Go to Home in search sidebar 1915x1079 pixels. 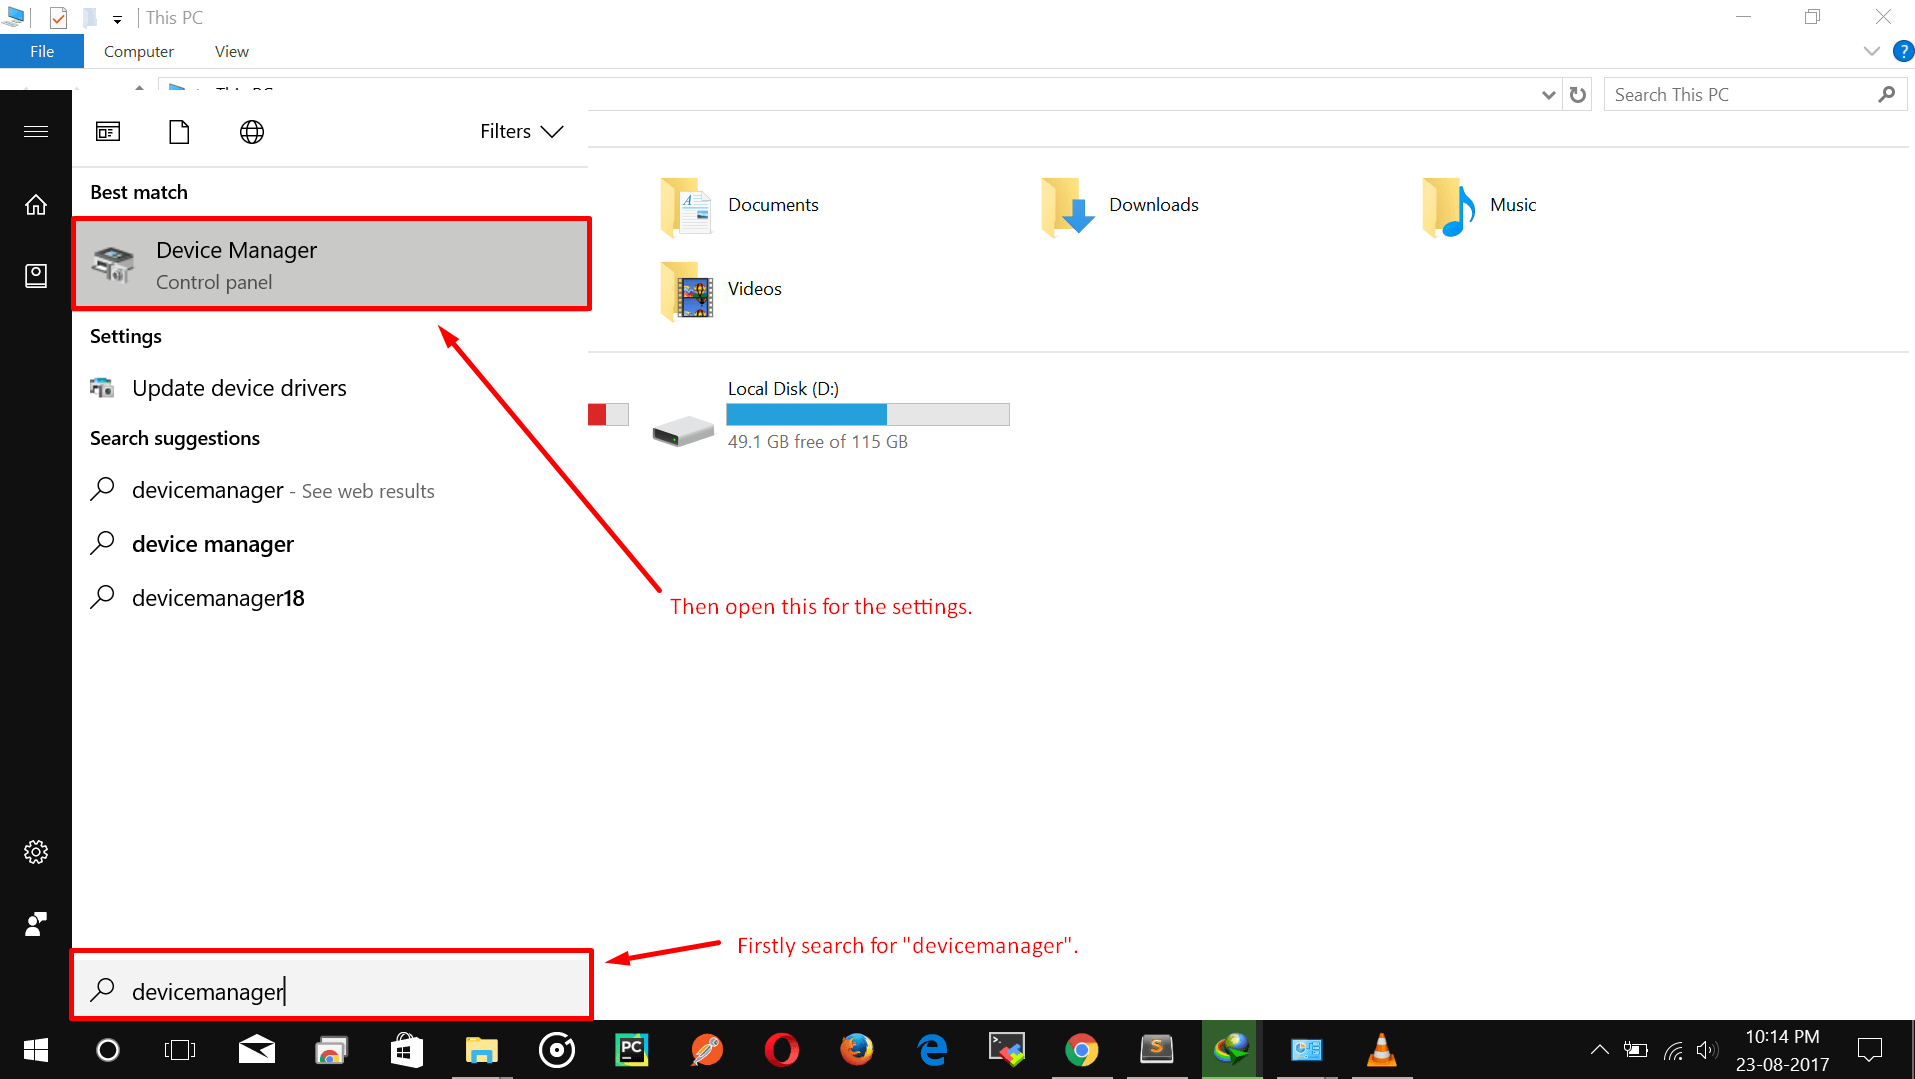[36, 205]
